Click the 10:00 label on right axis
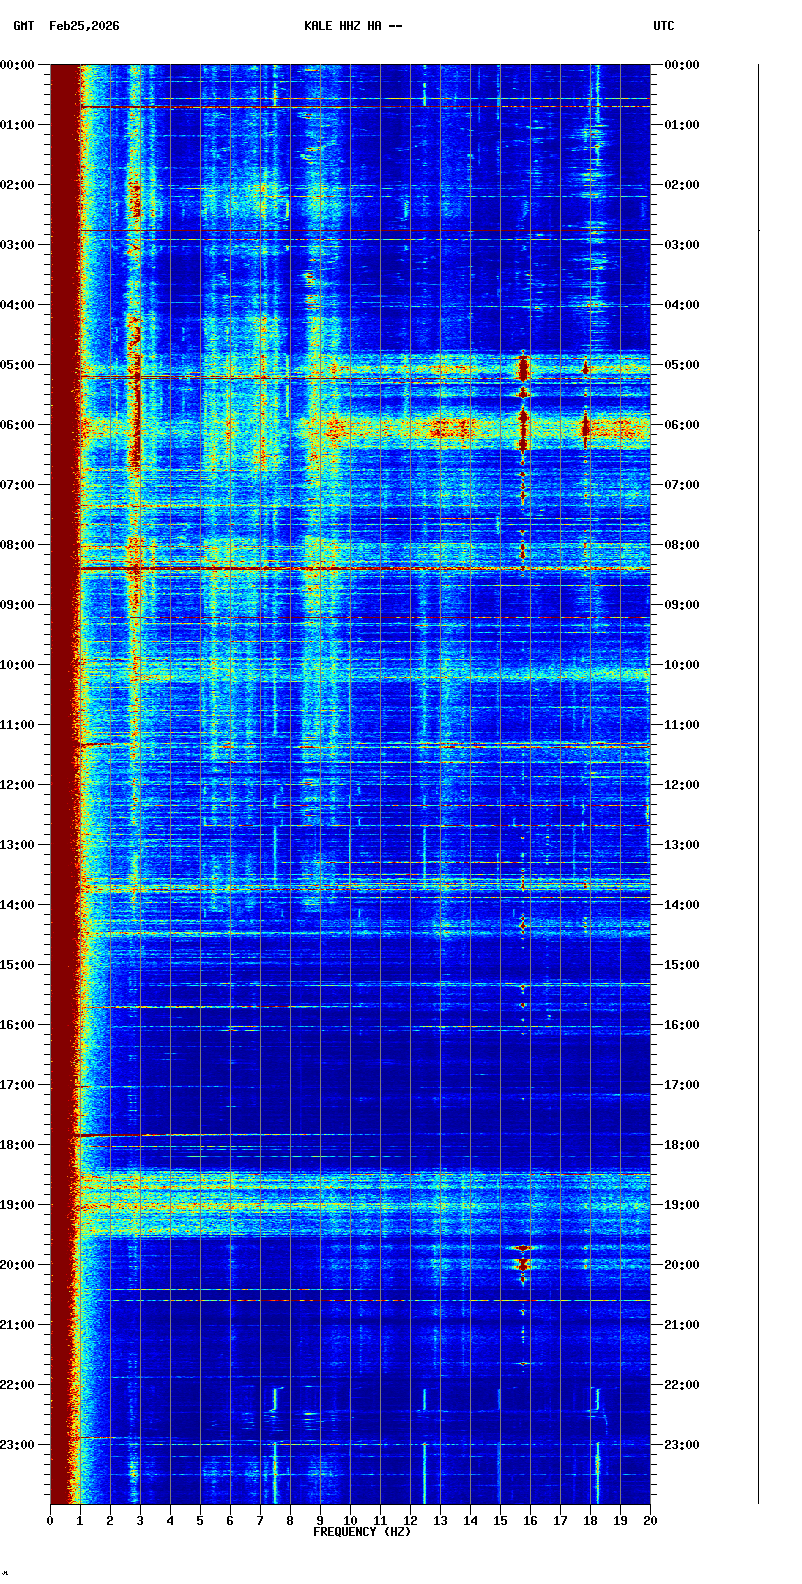 682,665
